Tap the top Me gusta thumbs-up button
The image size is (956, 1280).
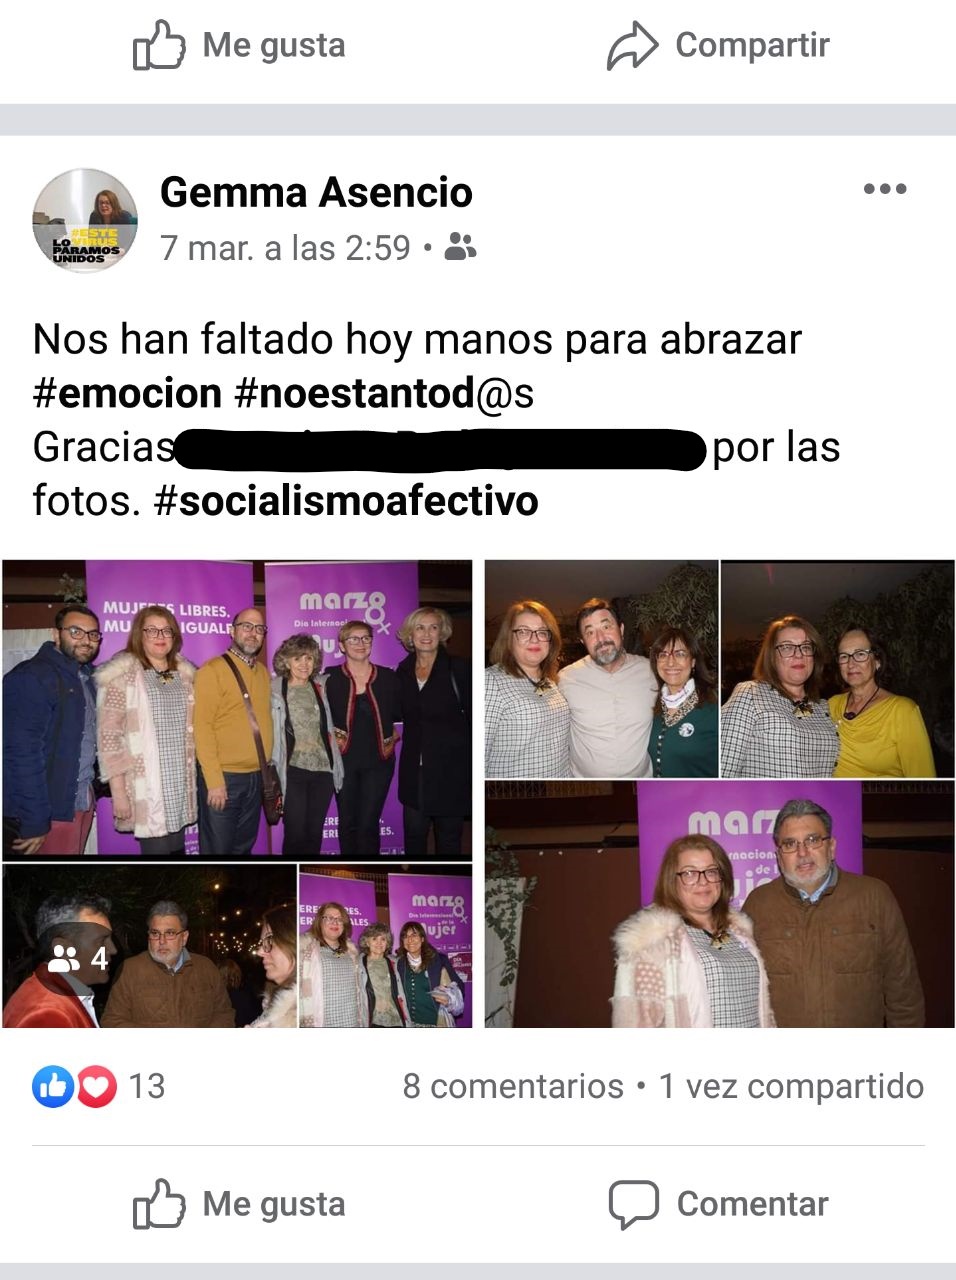click(239, 45)
